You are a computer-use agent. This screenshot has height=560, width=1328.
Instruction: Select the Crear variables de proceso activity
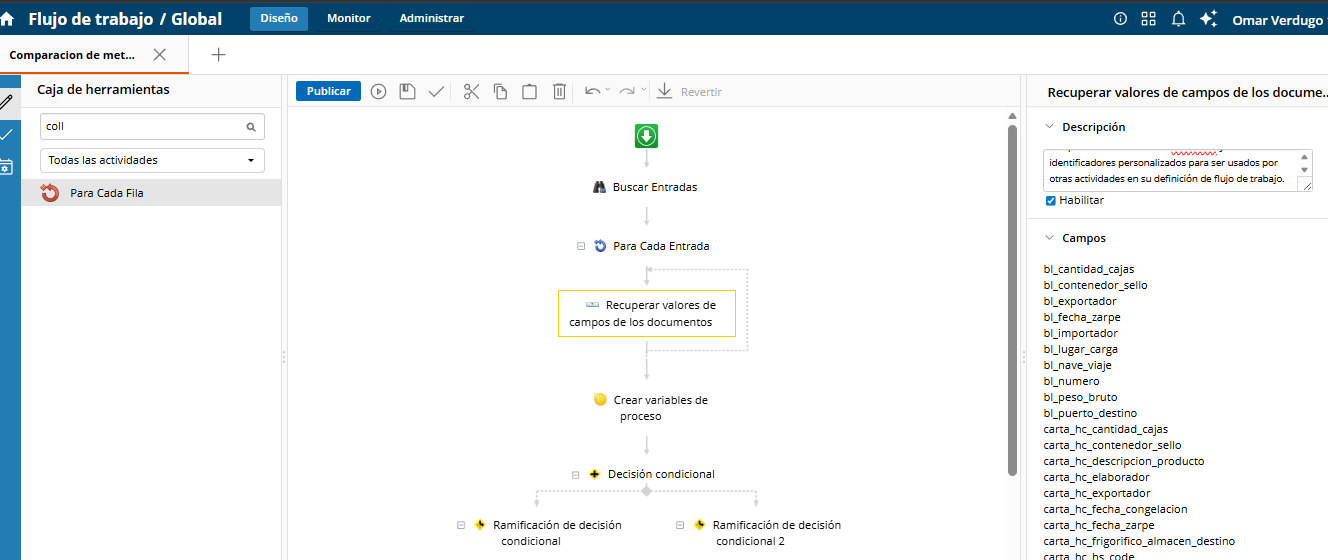(x=650, y=408)
